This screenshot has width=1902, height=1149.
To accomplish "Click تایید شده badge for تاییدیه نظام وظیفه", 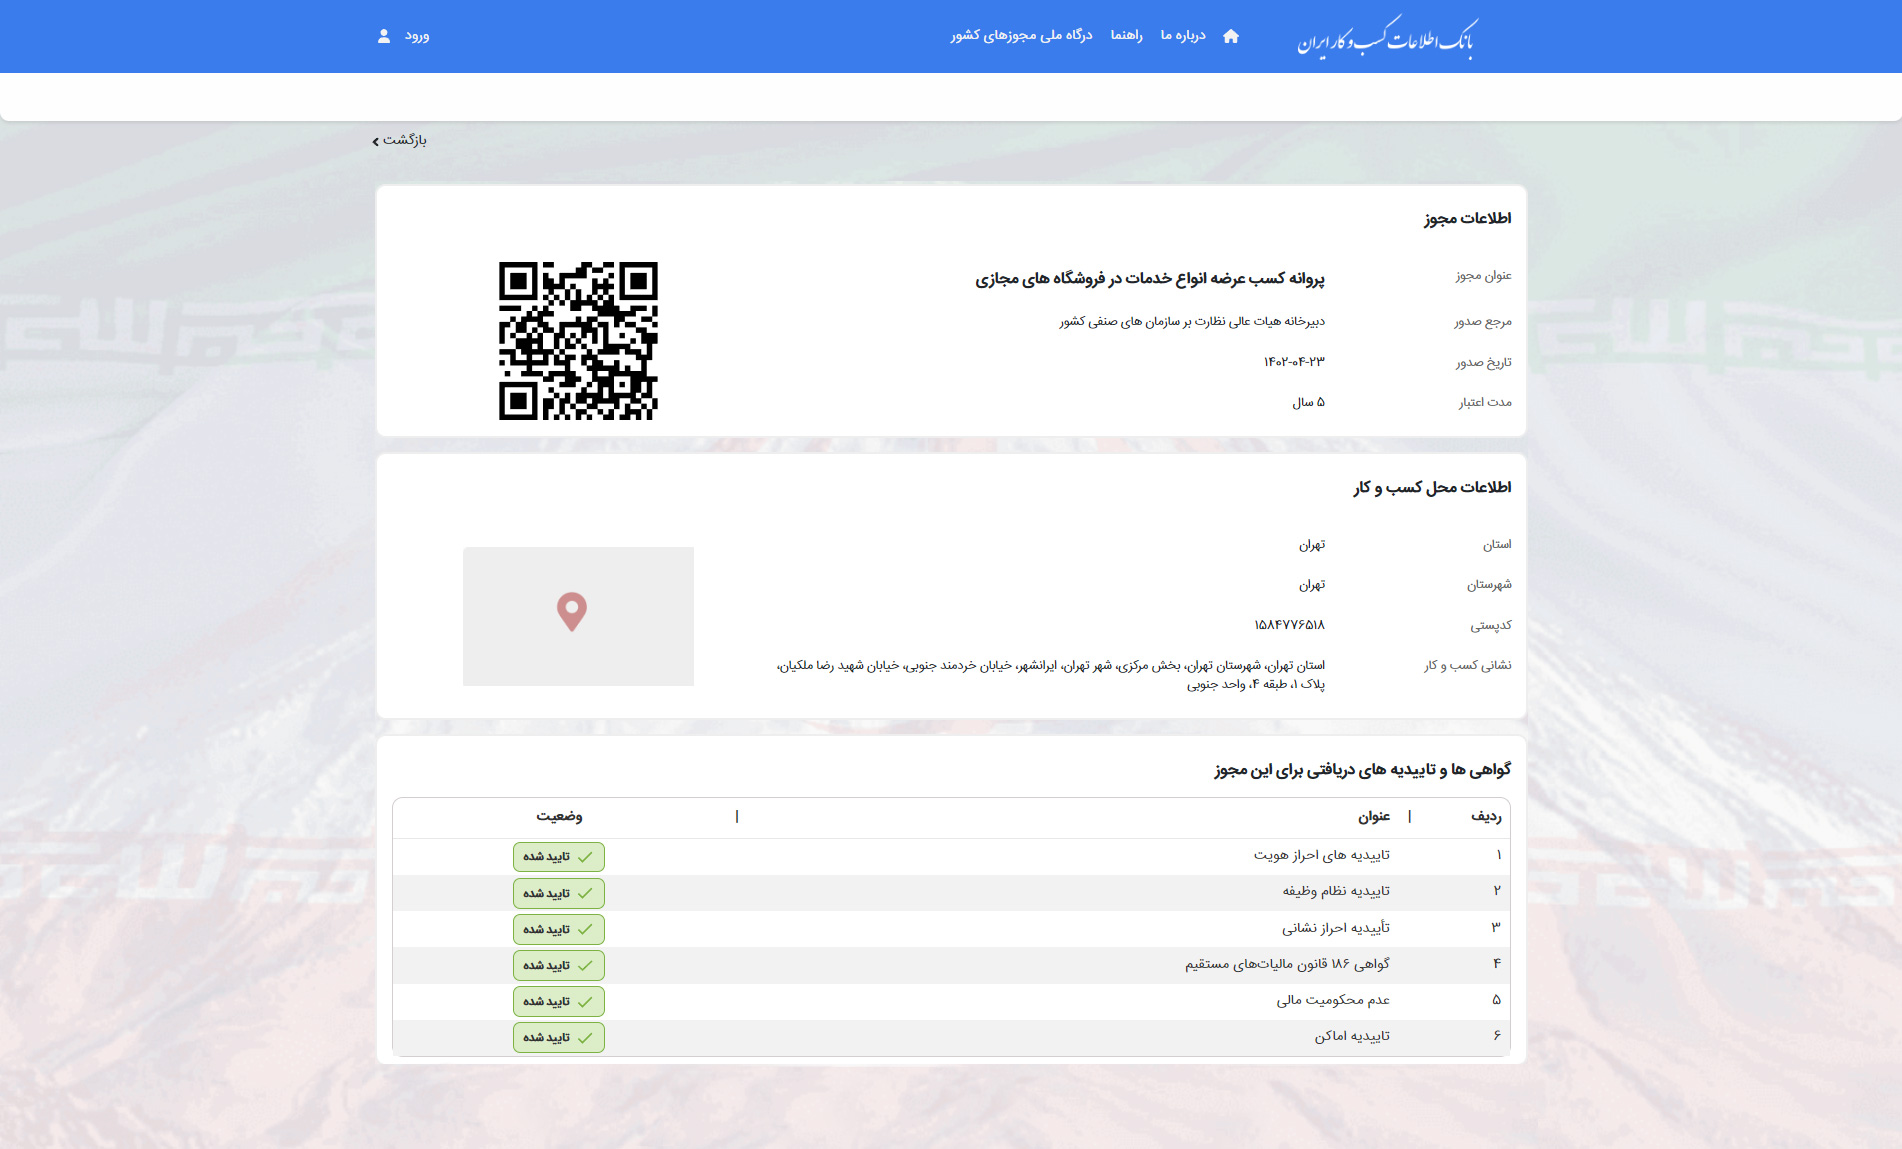I will (x=559, y=893).
